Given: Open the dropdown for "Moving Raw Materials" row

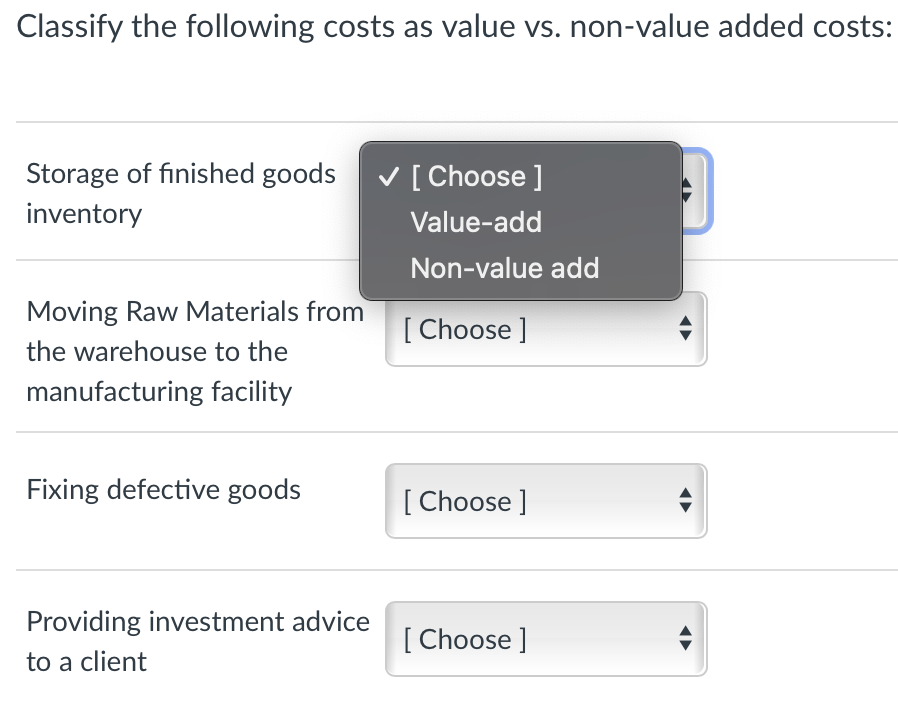Looking at the screenshot, I should coord(546,329).
